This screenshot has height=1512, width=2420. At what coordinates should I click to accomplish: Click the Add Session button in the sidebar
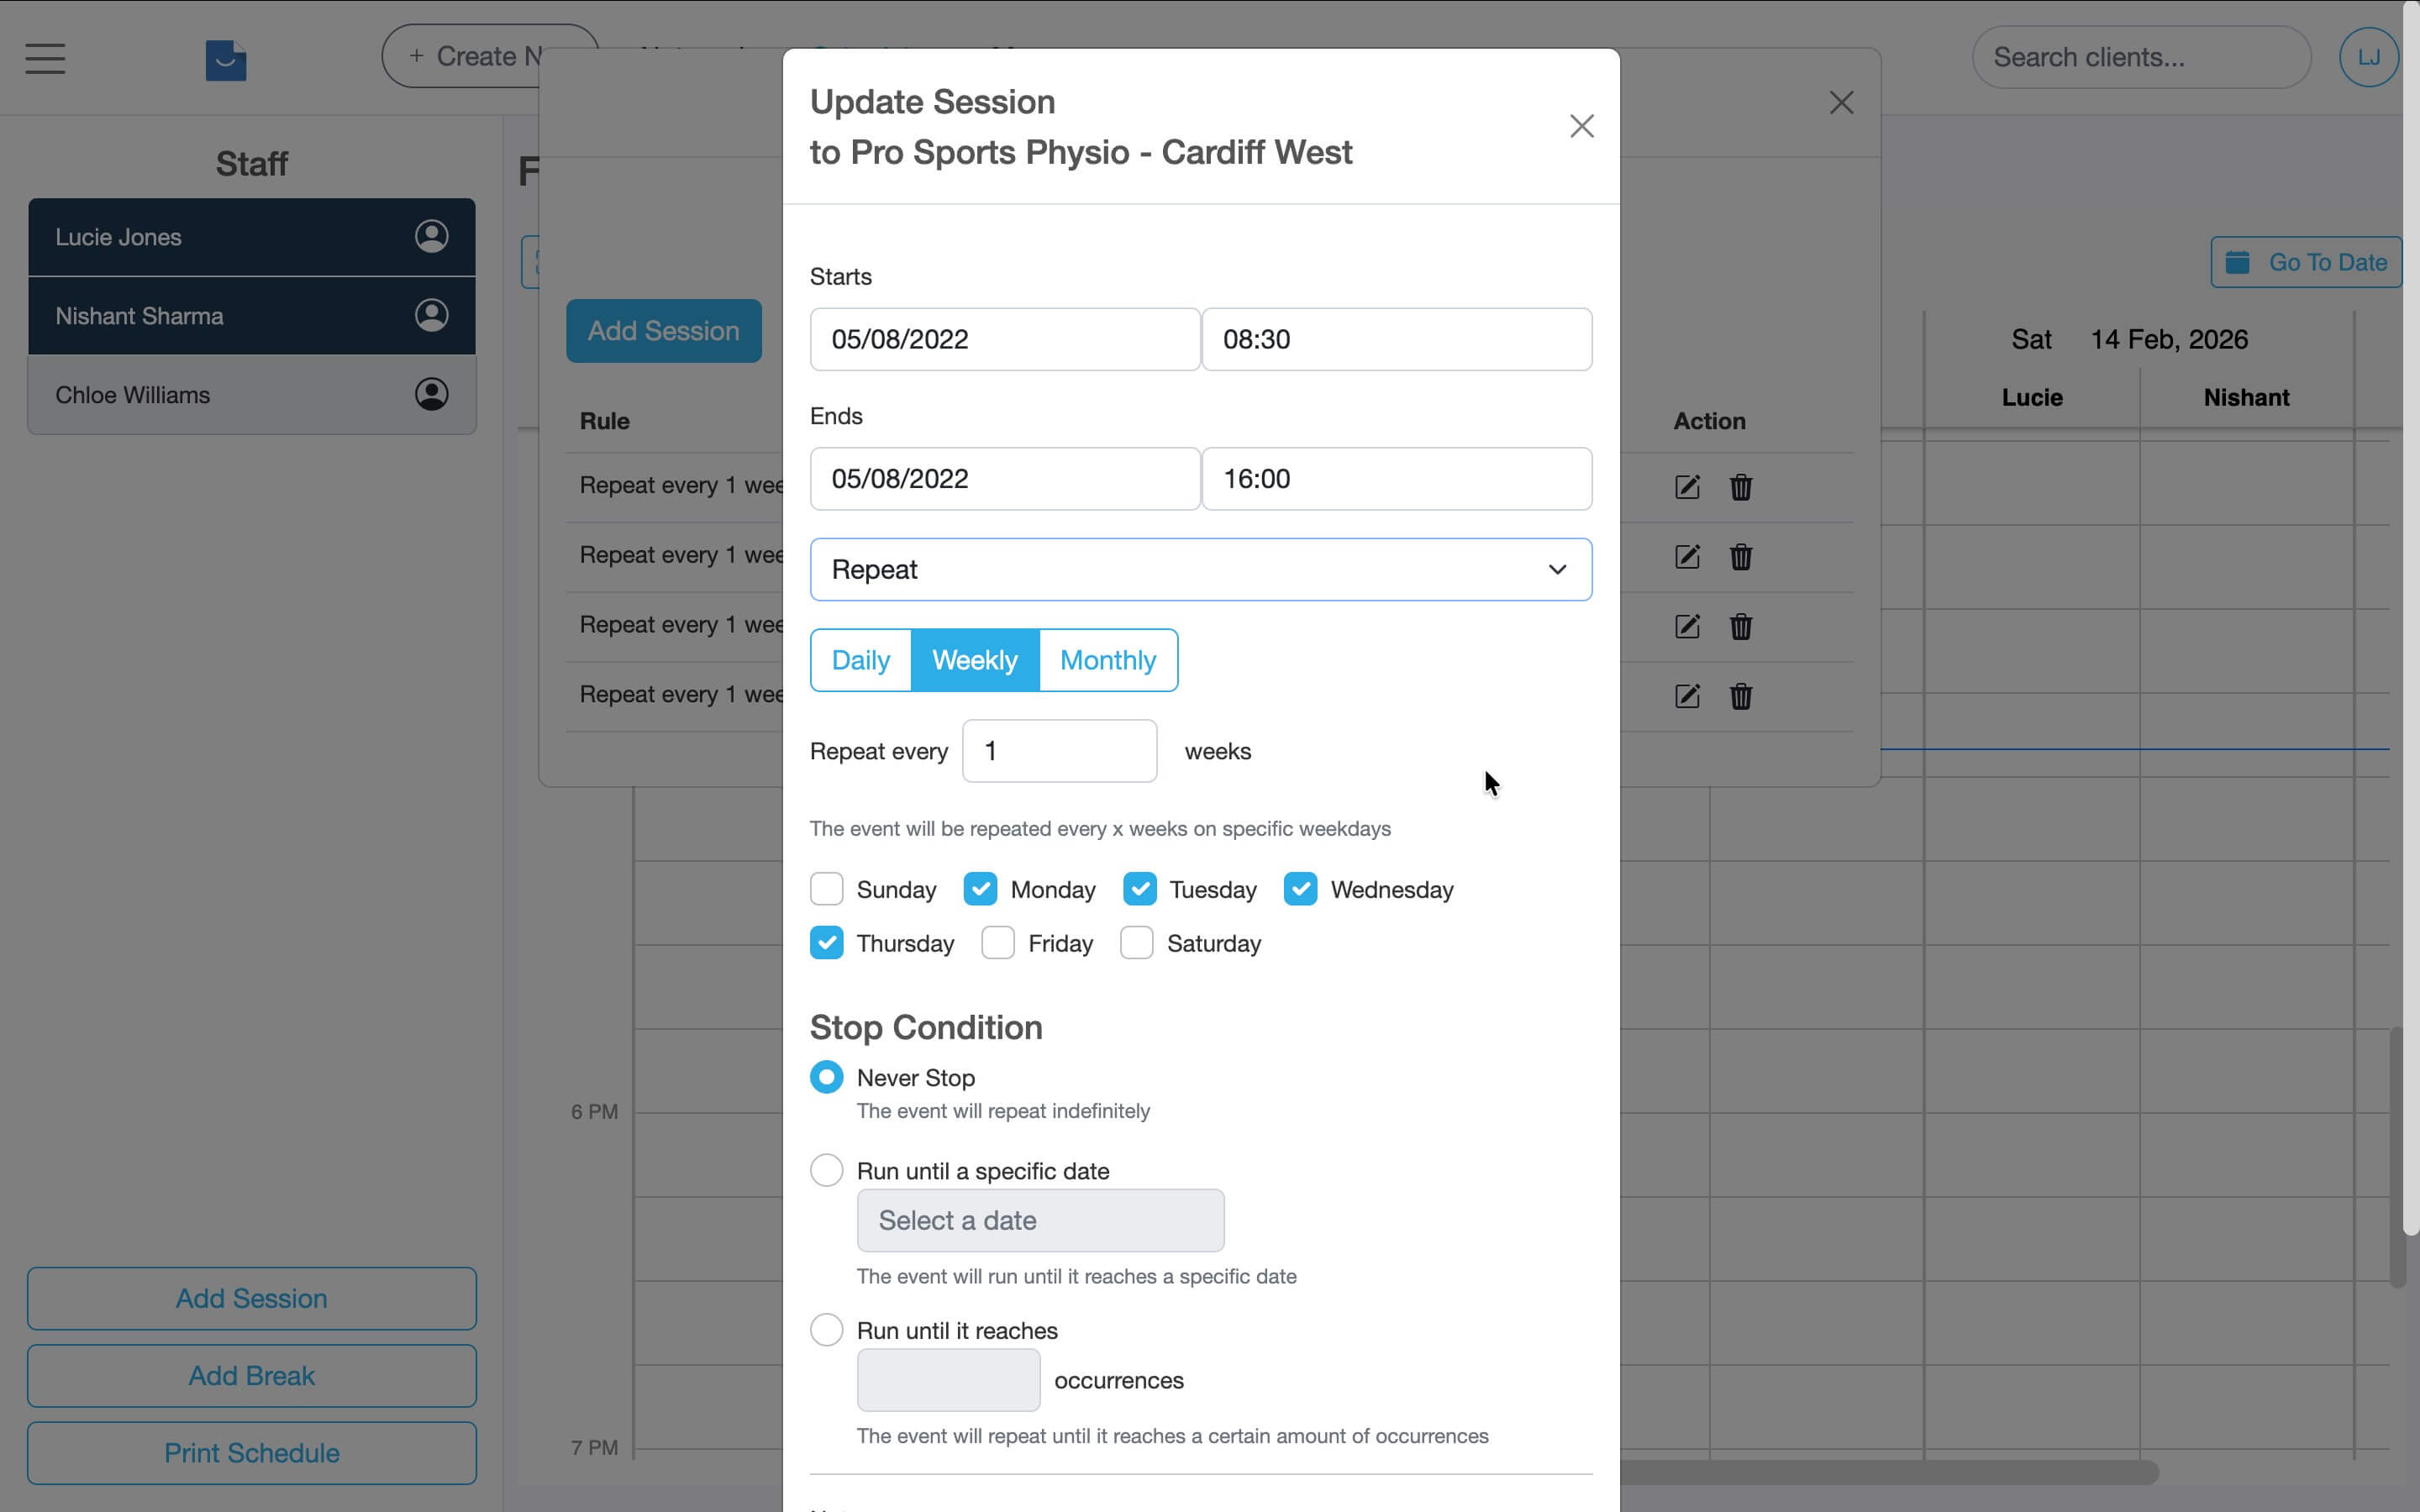pos(251,1298)
